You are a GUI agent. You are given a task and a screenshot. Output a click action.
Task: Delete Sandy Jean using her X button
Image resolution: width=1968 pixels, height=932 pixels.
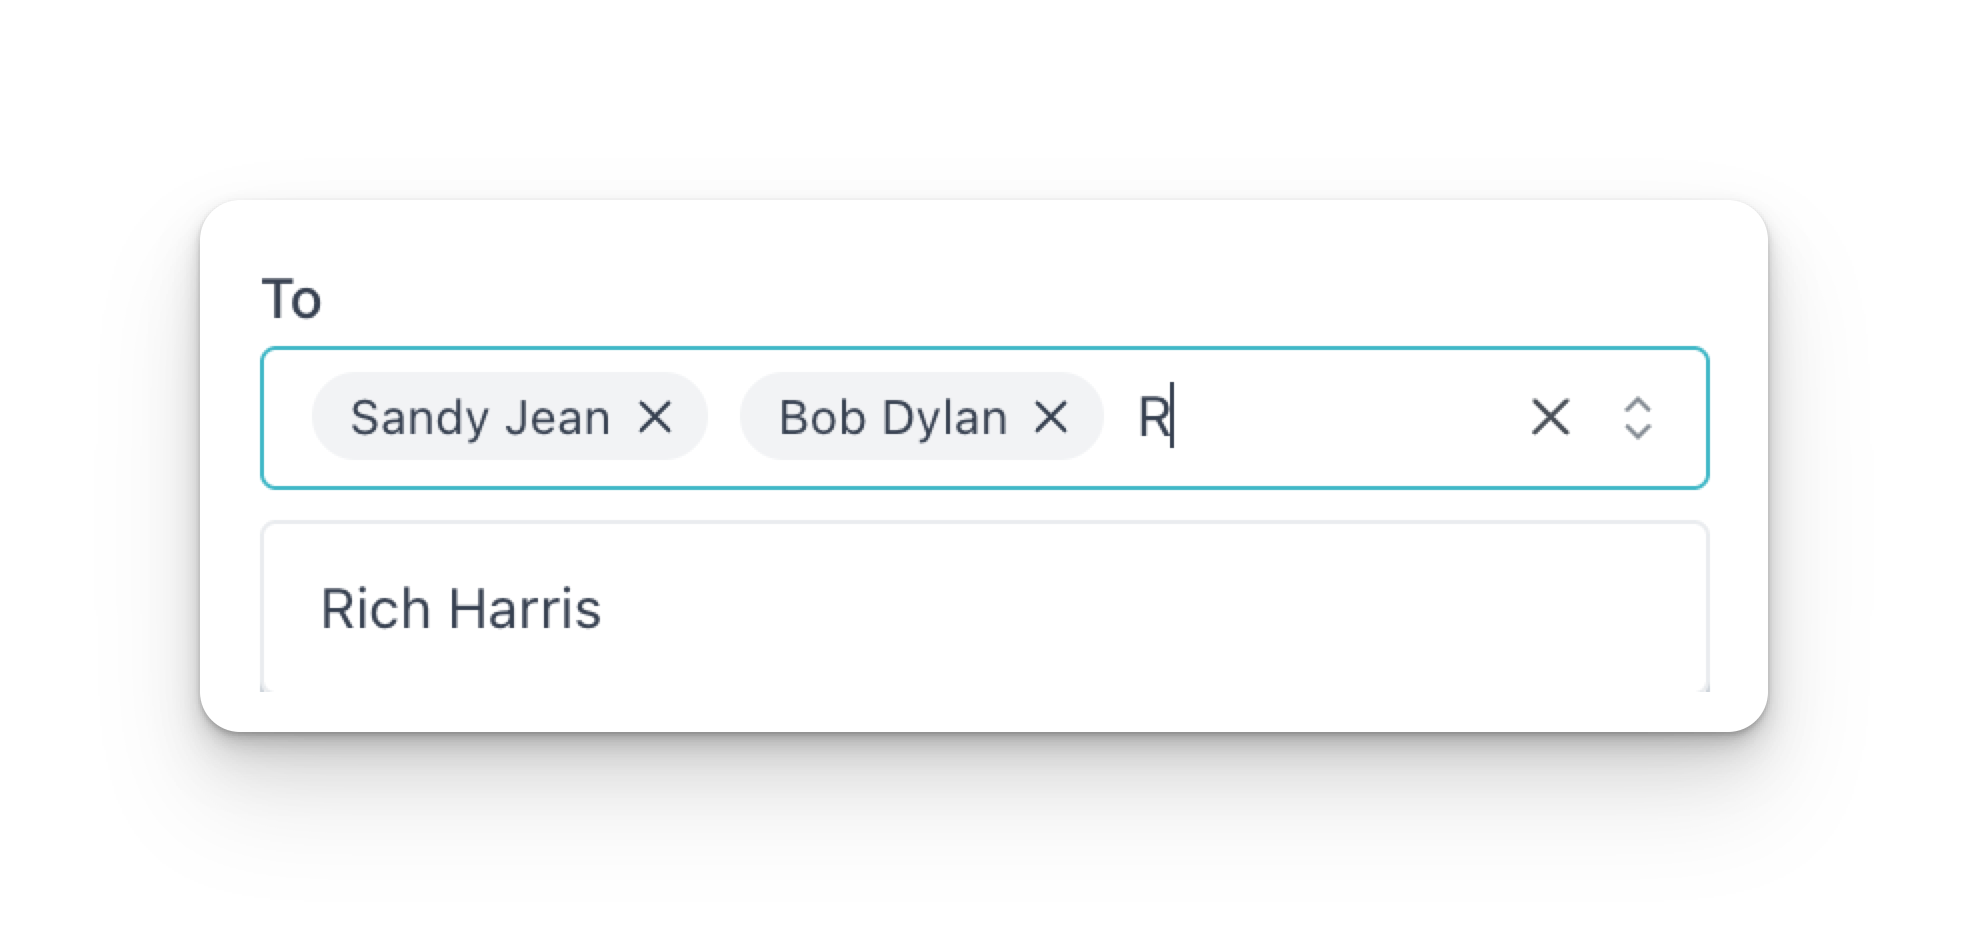coord(655,417)
